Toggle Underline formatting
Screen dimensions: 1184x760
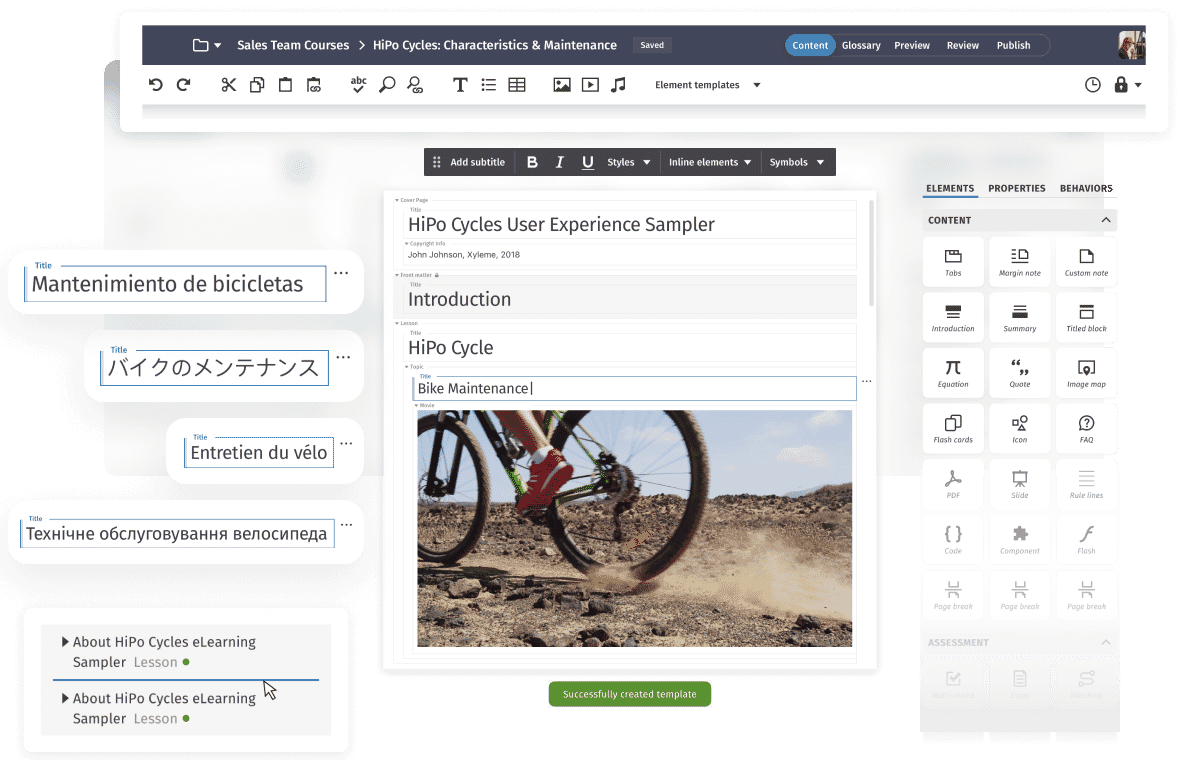point(587,162)
